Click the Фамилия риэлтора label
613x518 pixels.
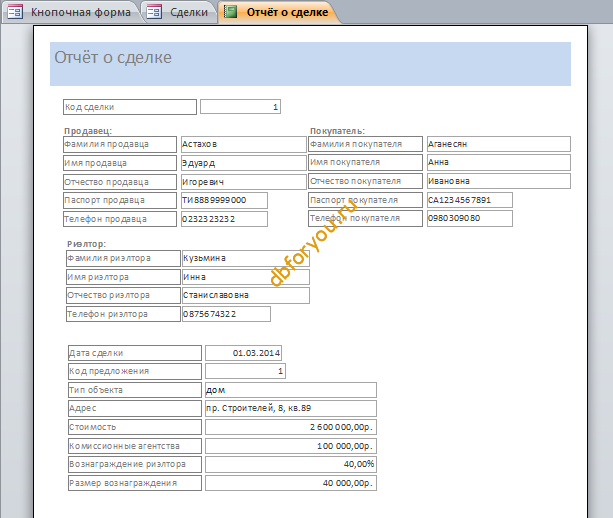[123, 258]
